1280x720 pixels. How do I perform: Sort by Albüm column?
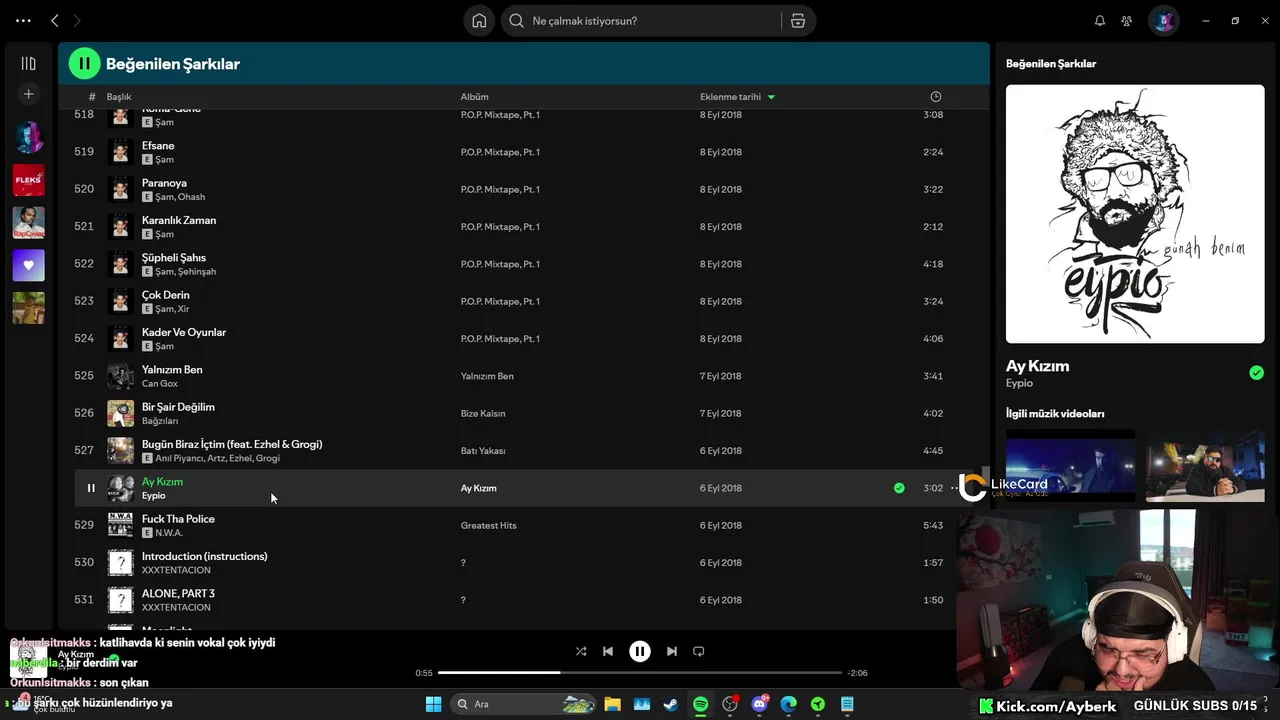(474, 97)
